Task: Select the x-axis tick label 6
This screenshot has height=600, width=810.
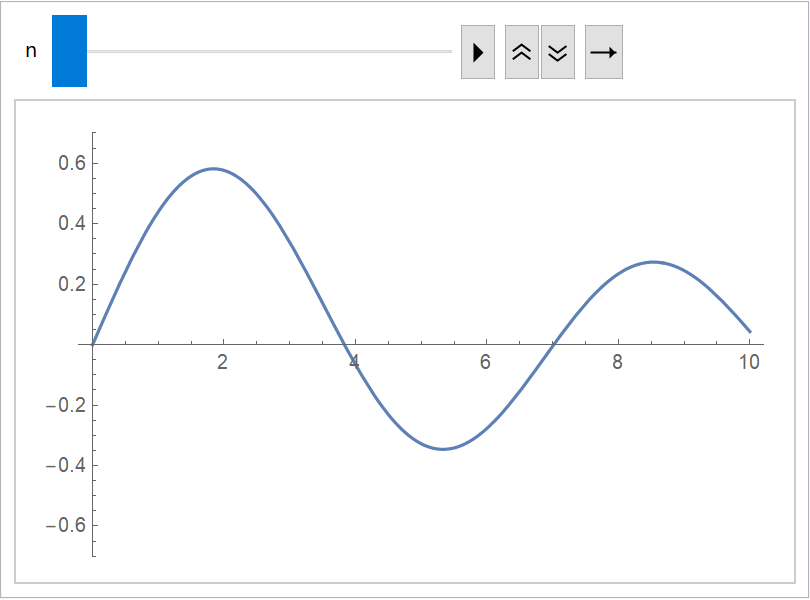Action: pyautogui.click(x=486, y=362)
